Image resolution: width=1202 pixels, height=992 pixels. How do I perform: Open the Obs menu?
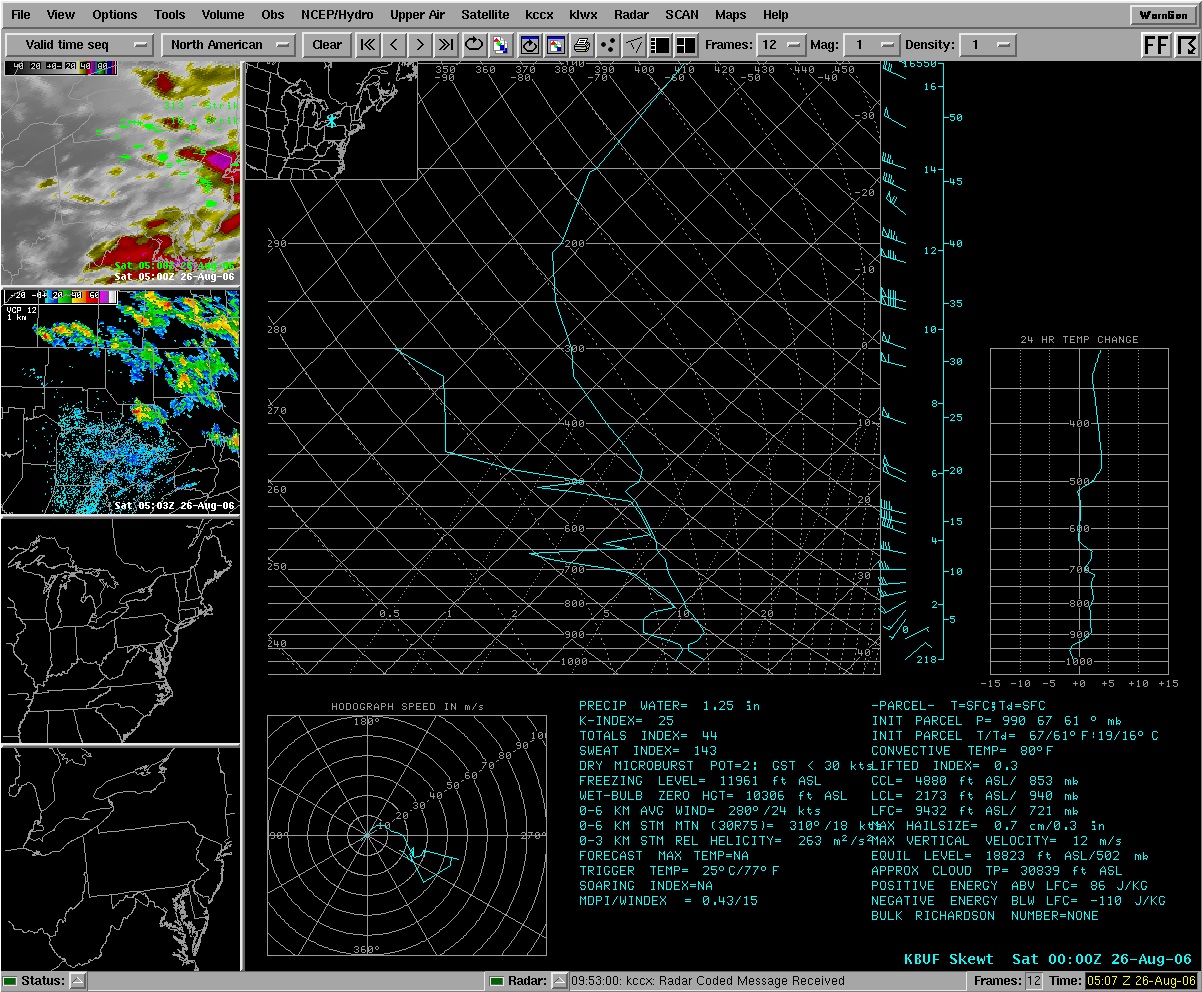[x=273, y=15]
